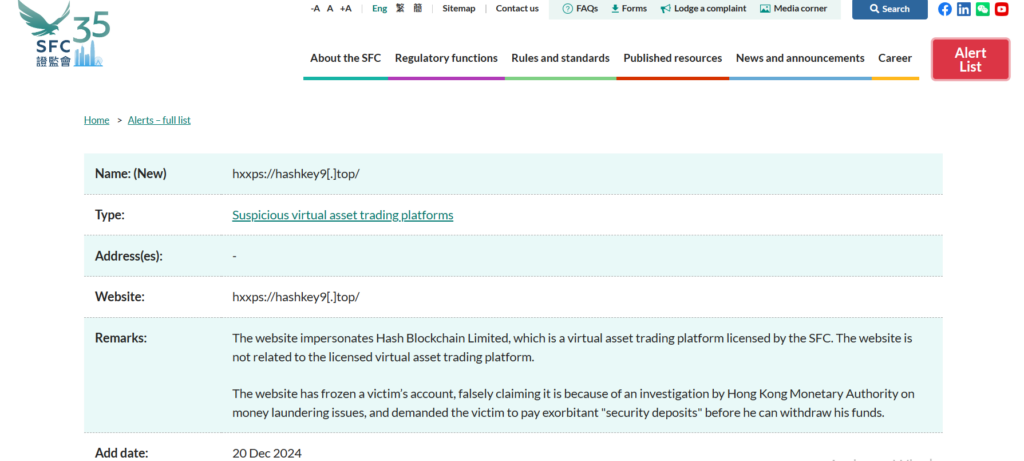This screenshot has height=461, width=1024.
Task: Open Suspicious virtual asset trading platforms link
Action: point(343,215)
